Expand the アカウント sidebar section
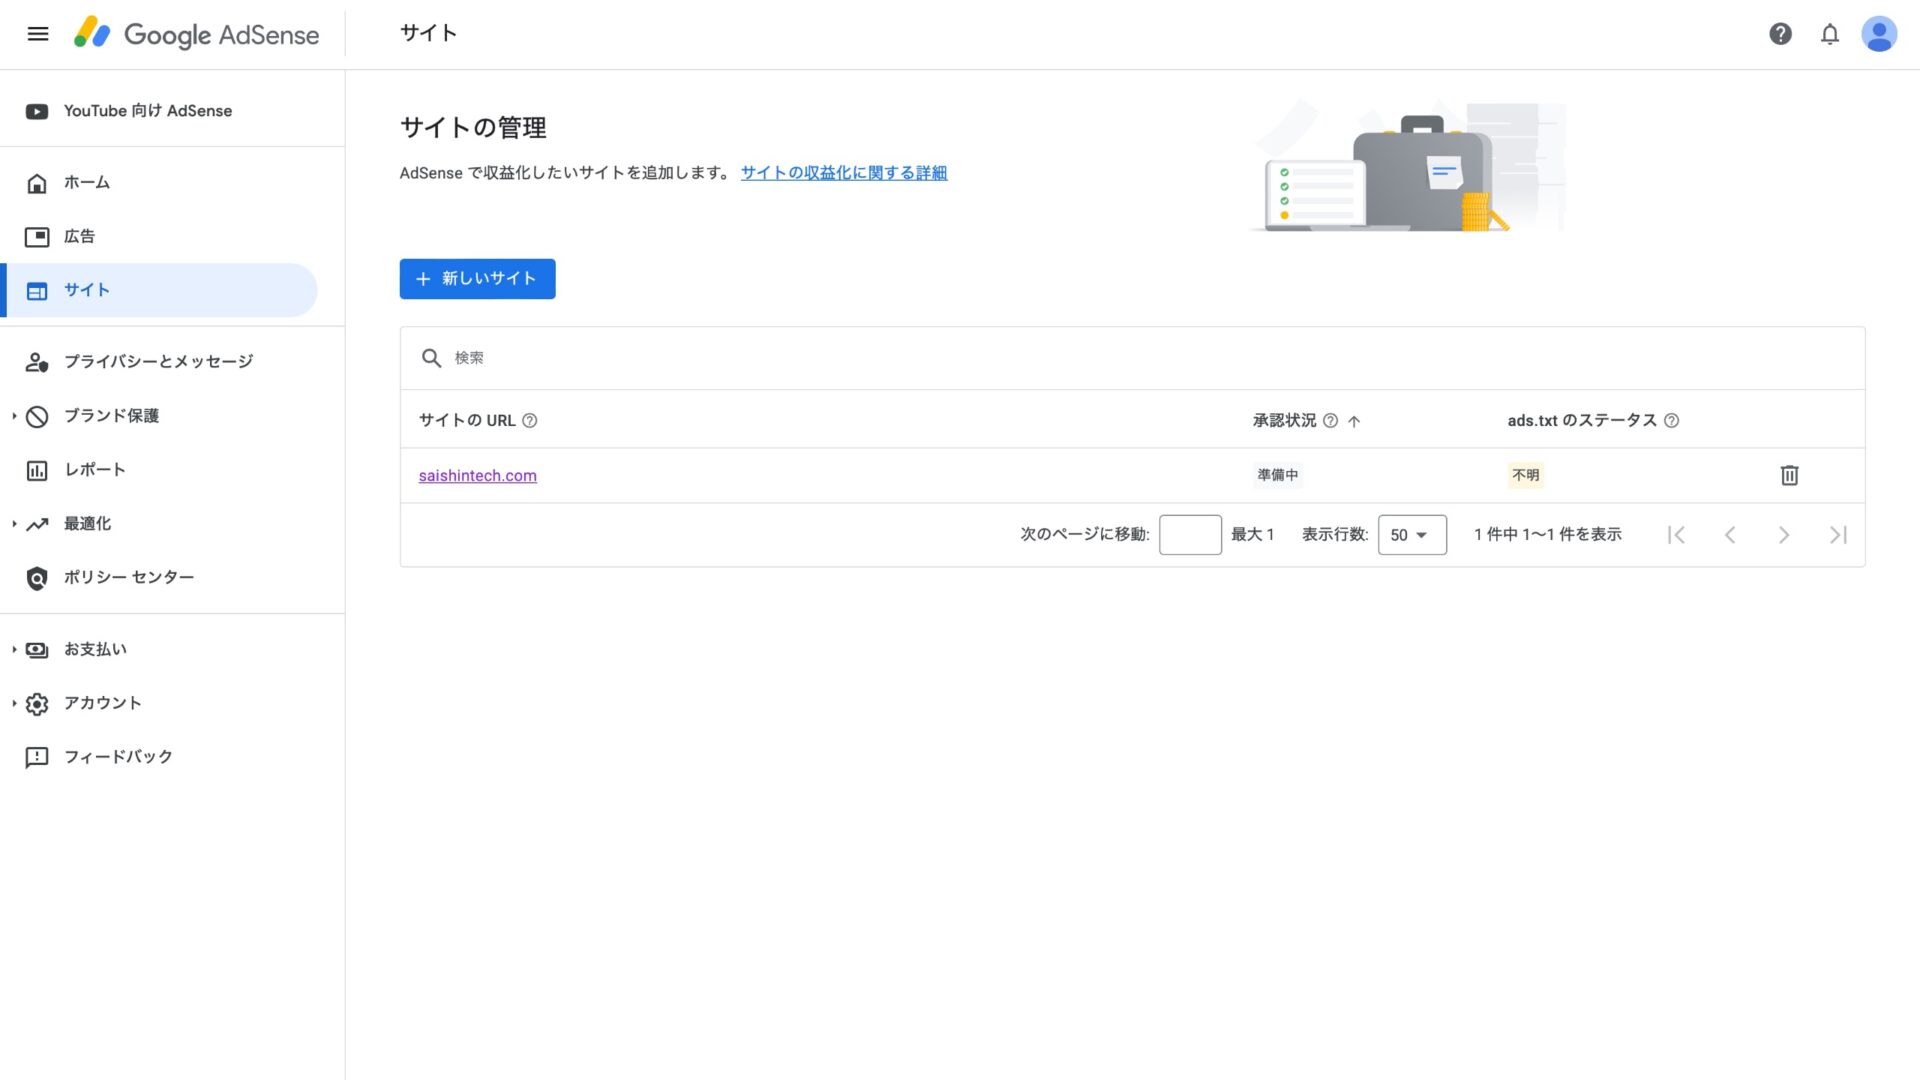The image size is (1920, 1080). point(102,704)
